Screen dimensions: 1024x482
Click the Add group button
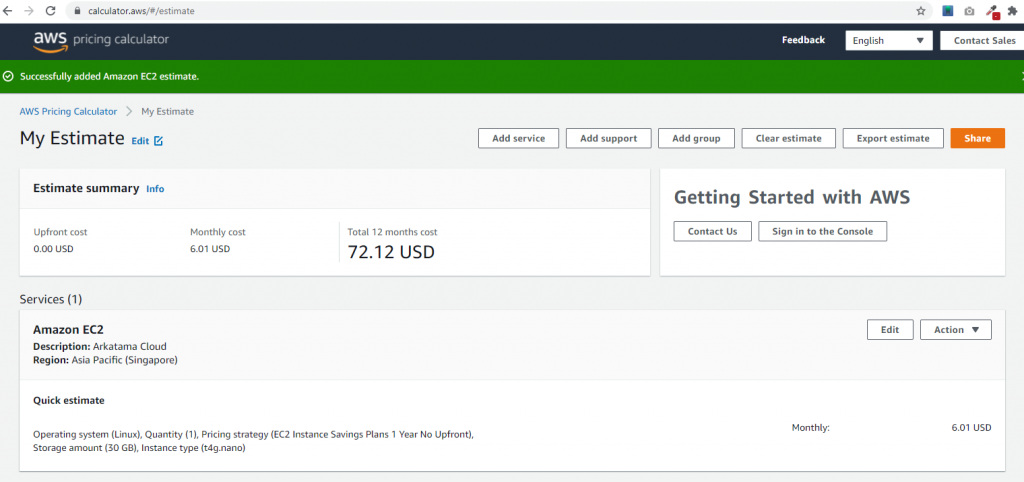tap(696, 138)
